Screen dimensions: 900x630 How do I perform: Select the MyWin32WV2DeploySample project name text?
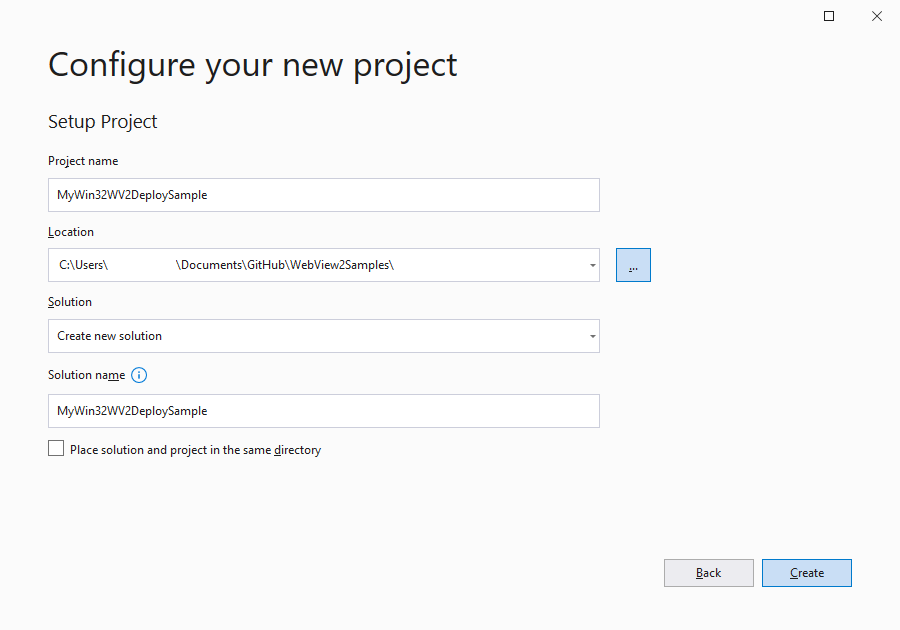(131, 194)
